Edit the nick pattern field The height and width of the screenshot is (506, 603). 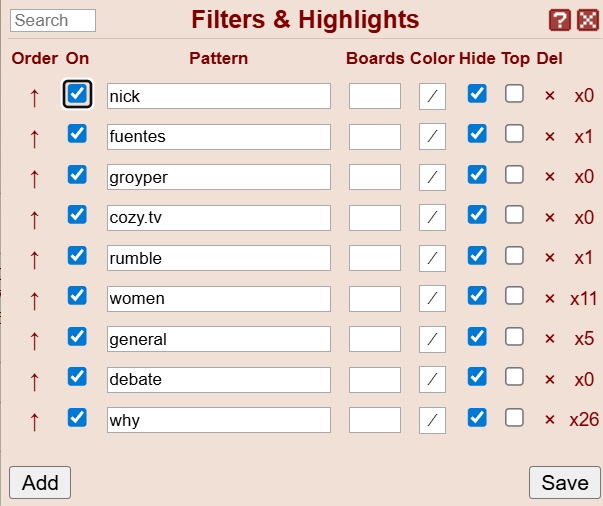pyautogui.click(x=219, y=96)
